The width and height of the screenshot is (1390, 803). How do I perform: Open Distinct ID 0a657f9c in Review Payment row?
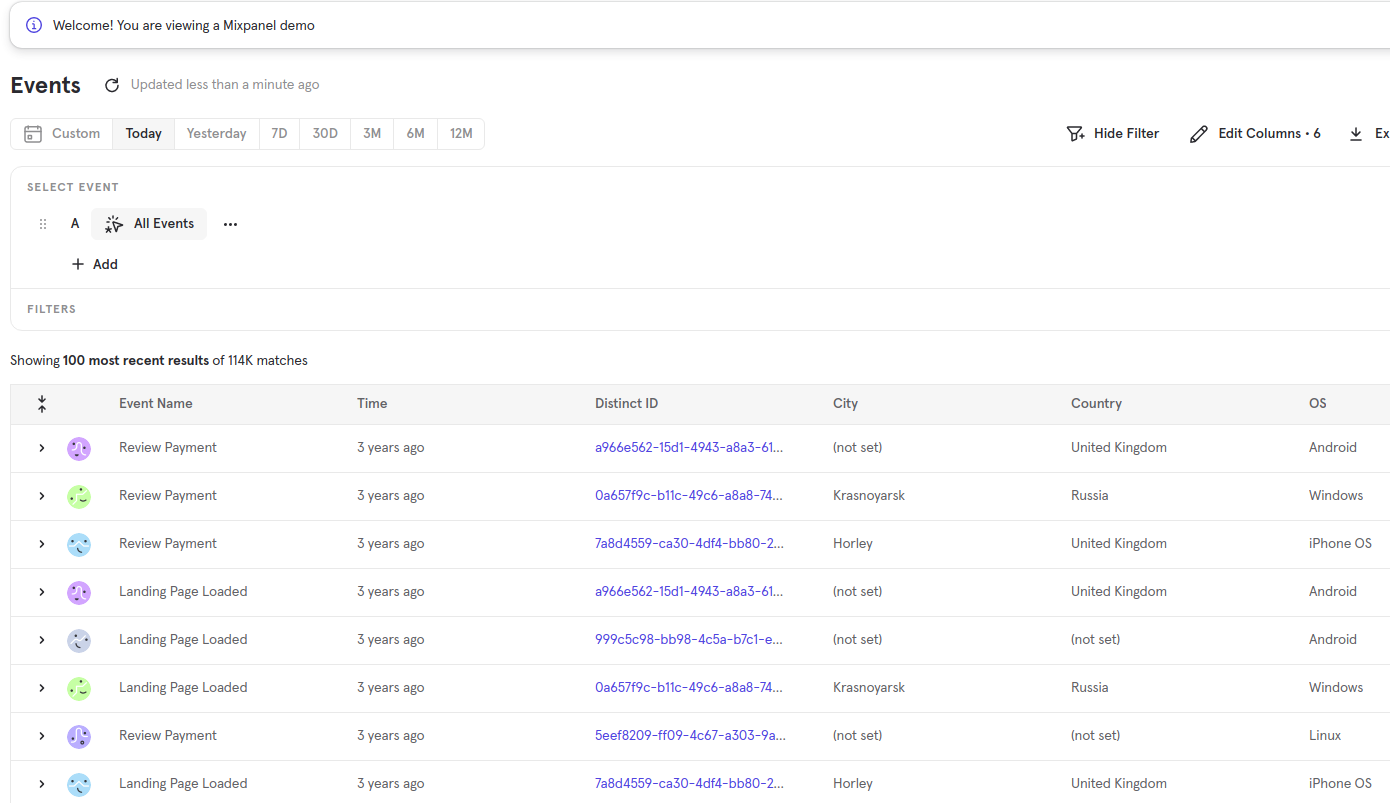click(x=689, y=496)
